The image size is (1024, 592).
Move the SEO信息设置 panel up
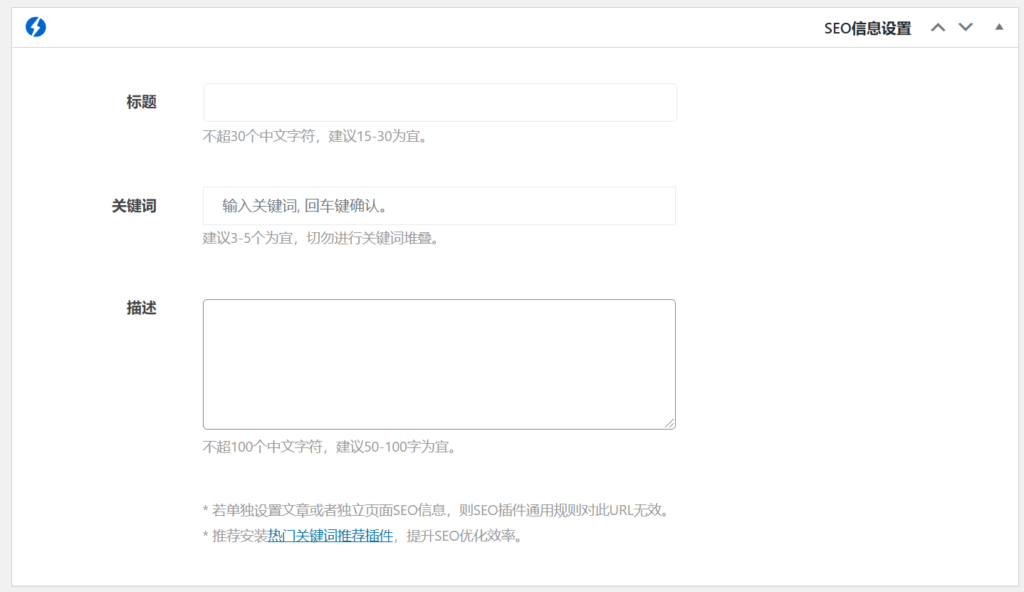coord(937,28)
